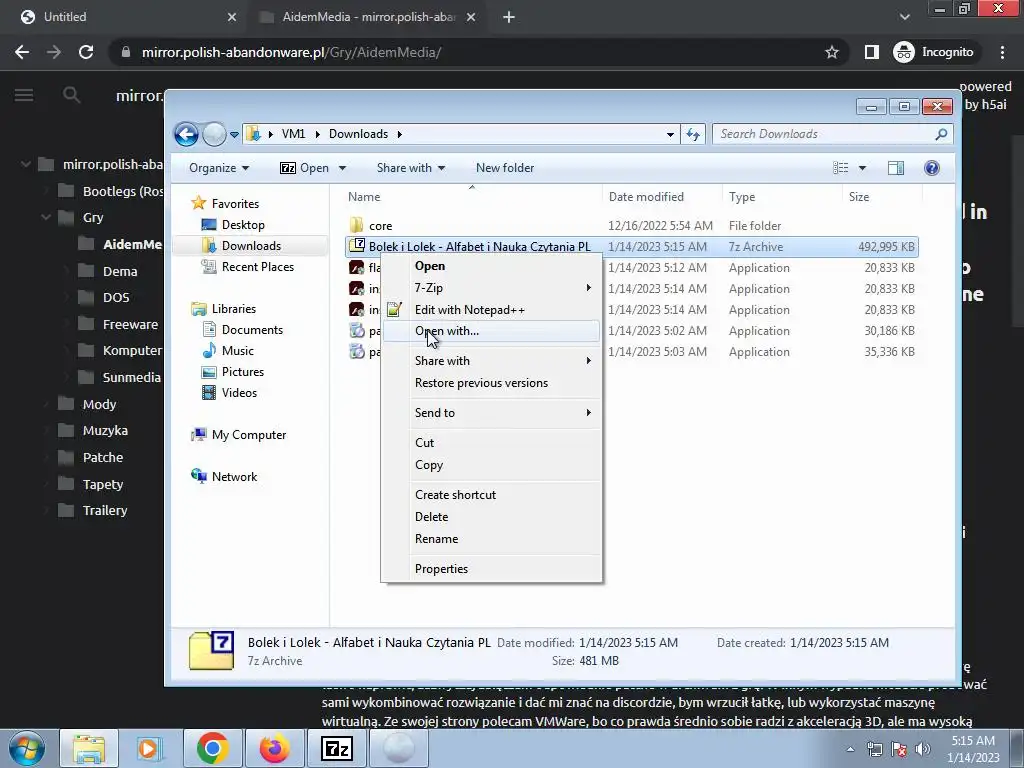The image size is (1024, 768).
Task: Select the Bolek i Lolek 7z archive icon
Action: coord(357,246)
